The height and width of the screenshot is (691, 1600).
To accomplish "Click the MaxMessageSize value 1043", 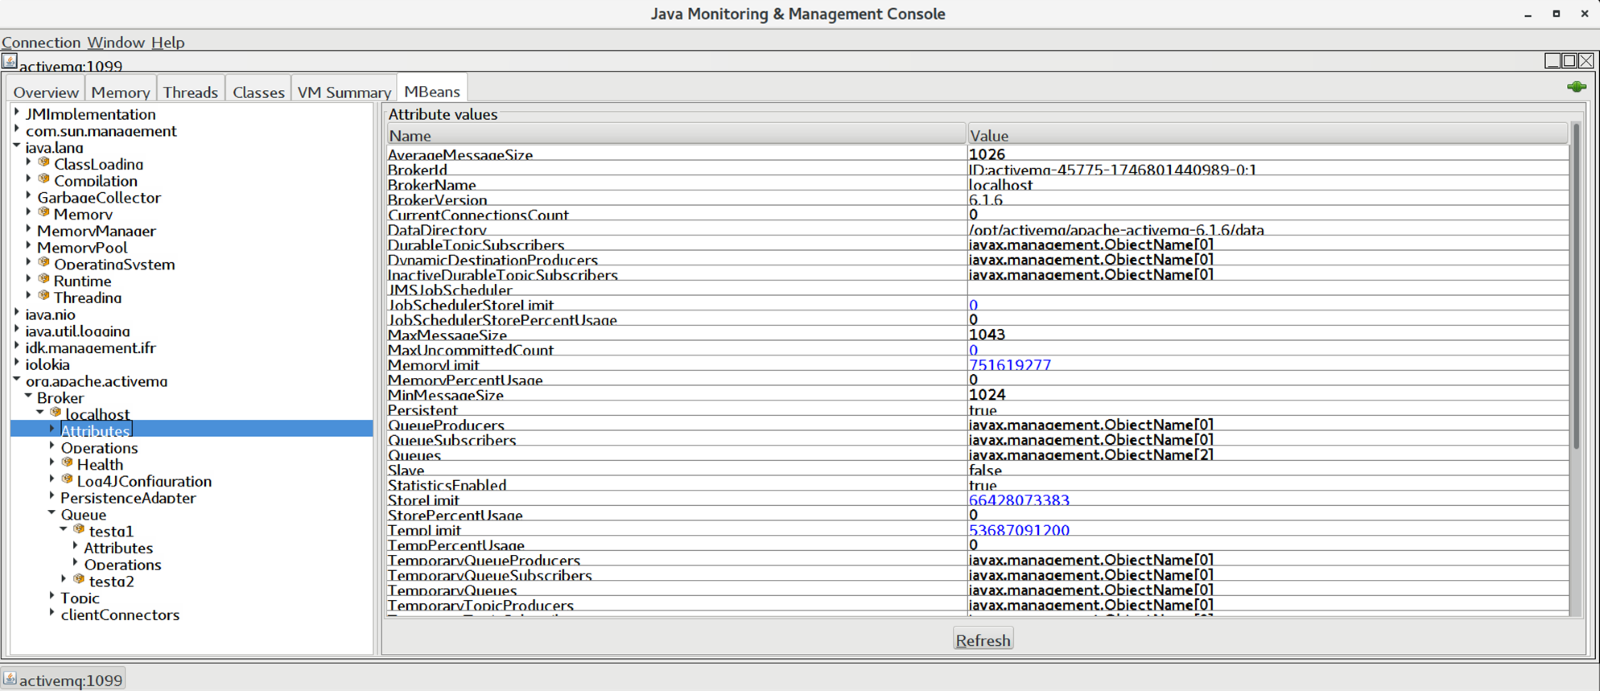I will coord(987,335).
